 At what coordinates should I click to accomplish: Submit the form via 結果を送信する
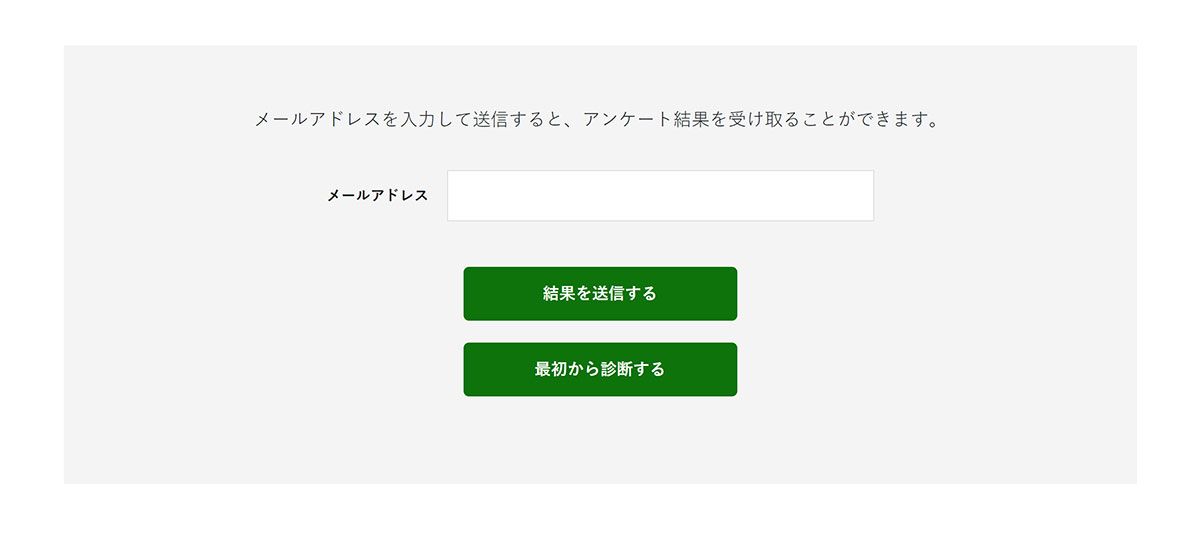point(600,293)
